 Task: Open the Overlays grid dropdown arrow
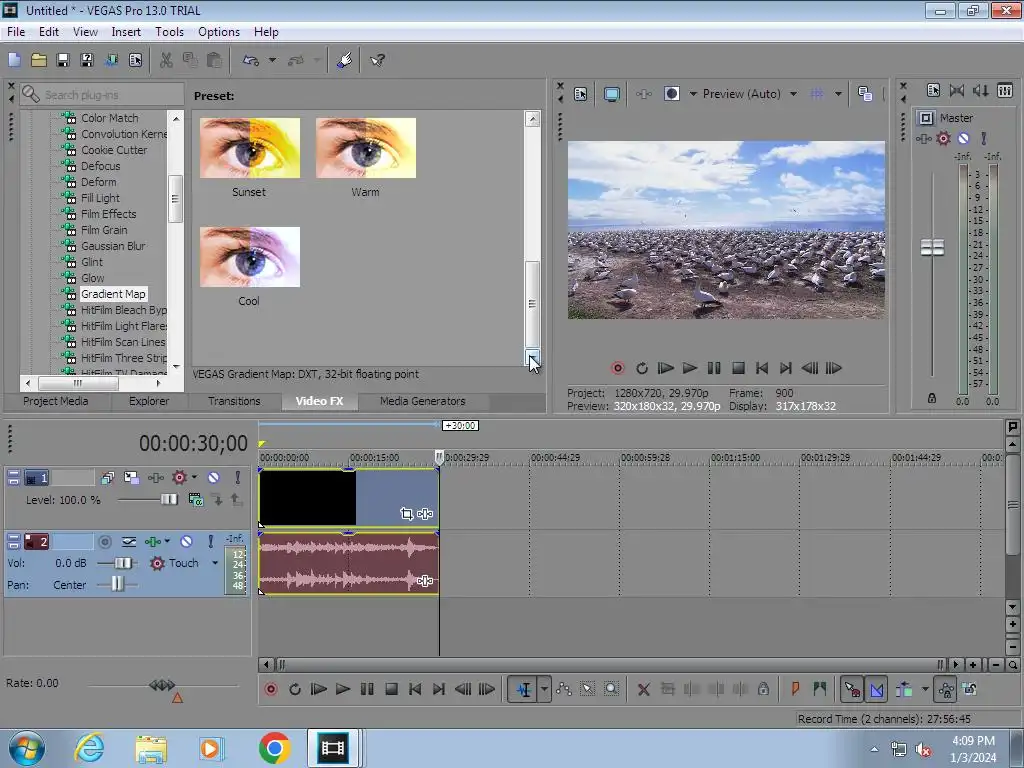[x=838, y=94]
